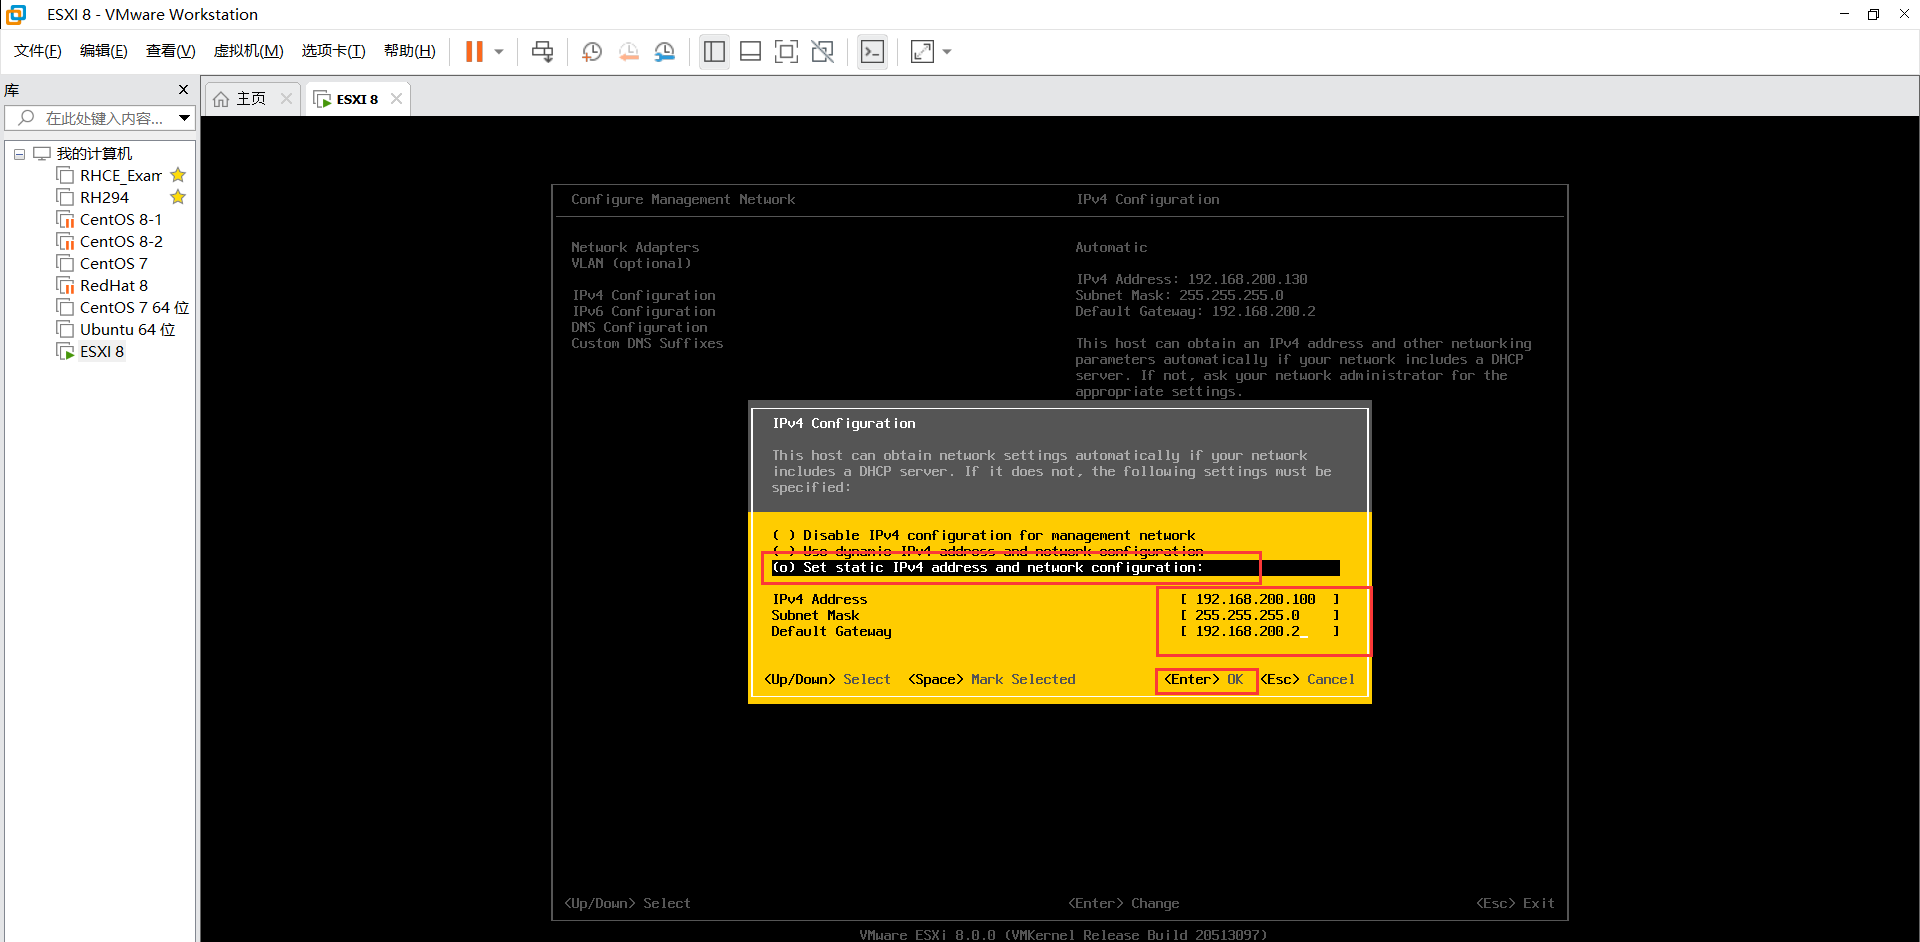1920x942 pixels.
Task: Click the stretch guest display icon
Action: pos(922,52)
